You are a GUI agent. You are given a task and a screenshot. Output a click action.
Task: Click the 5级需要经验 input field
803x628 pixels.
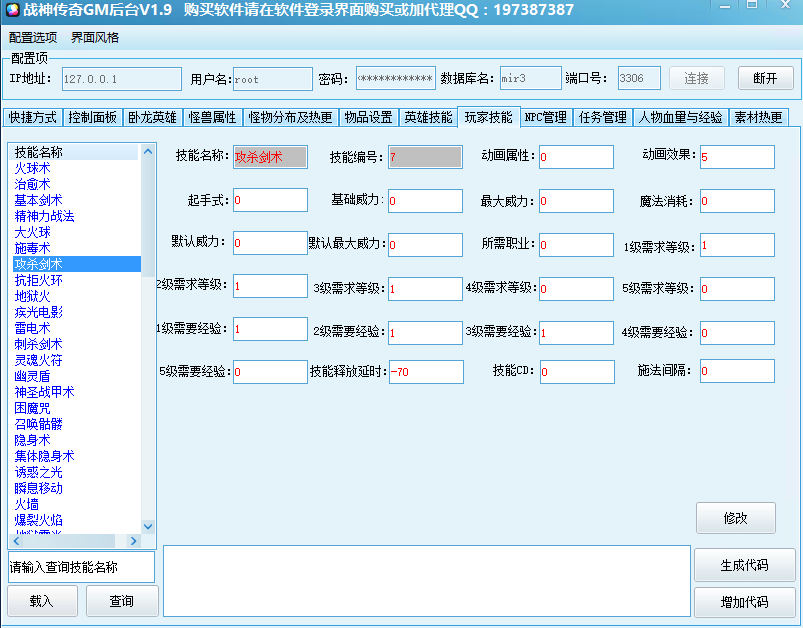tap(270, 372)
